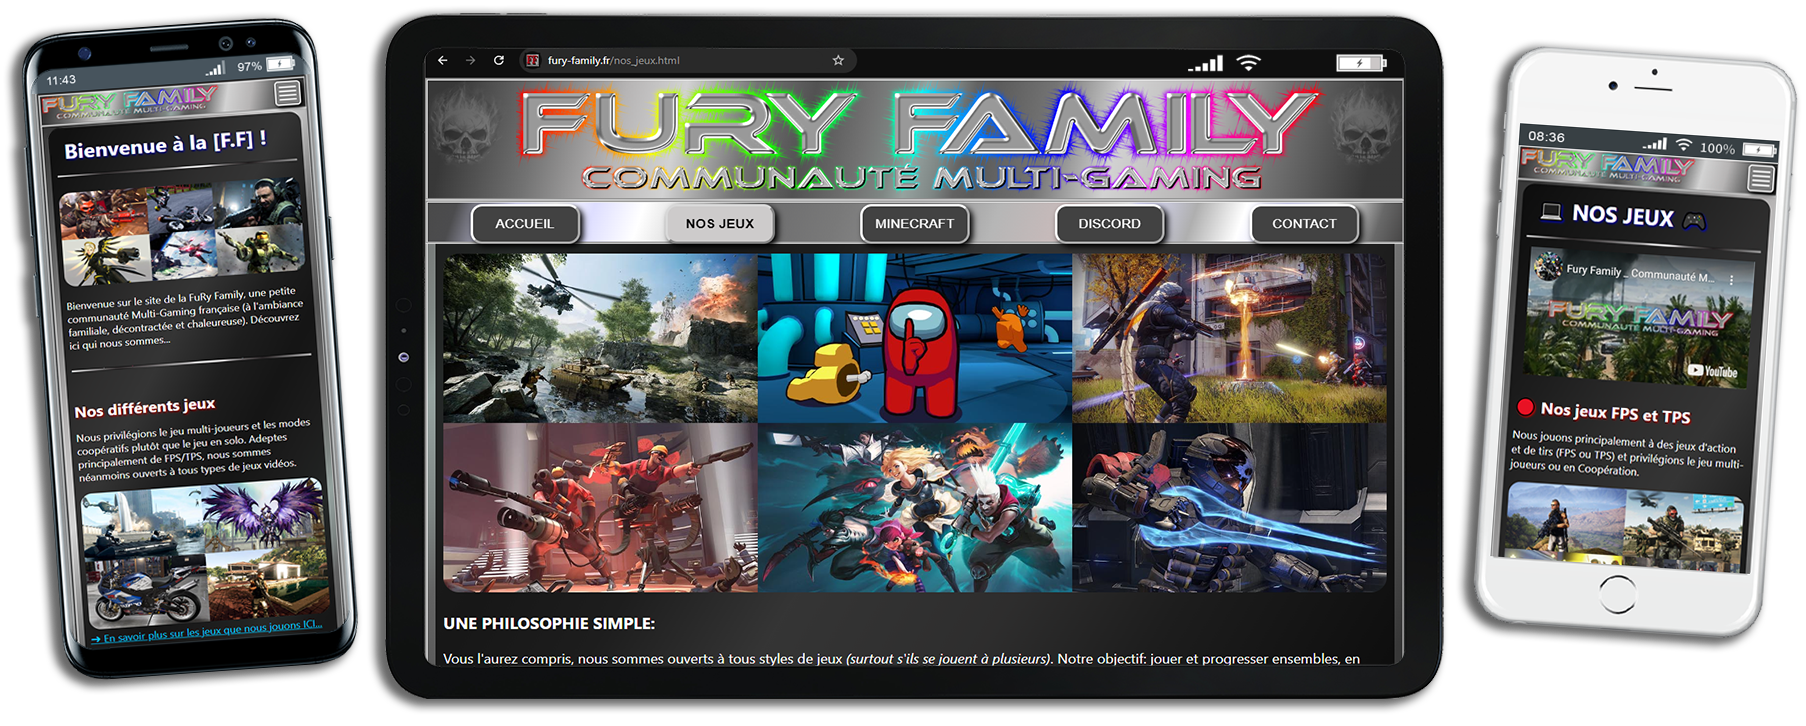Screen dimensions: 1806x726
Task: Open the YouTube video three-dot options menu
Action: (x=1732, y=280)
